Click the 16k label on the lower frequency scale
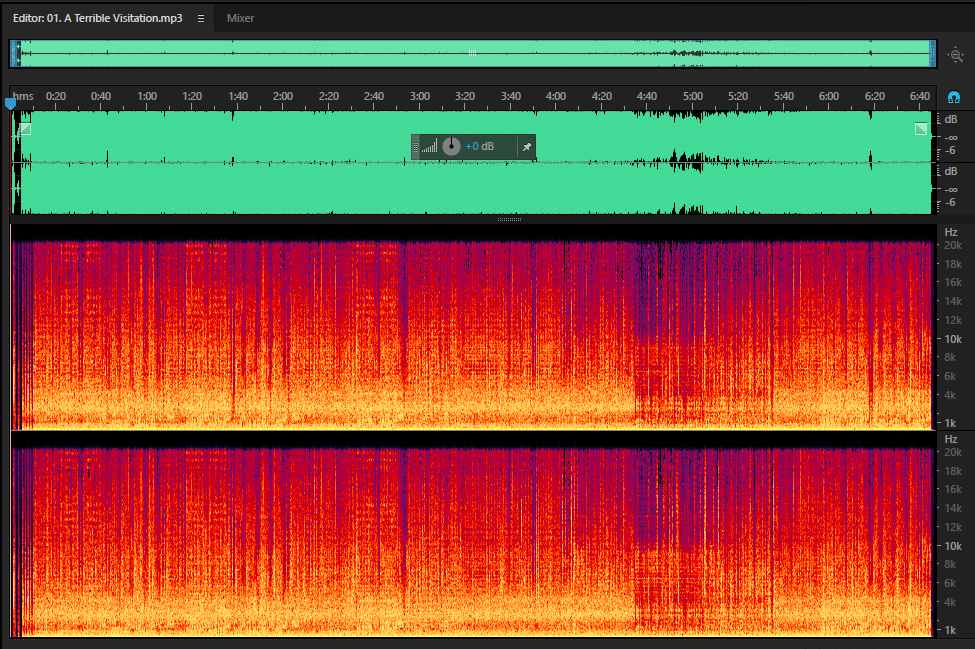 [953, 489]
